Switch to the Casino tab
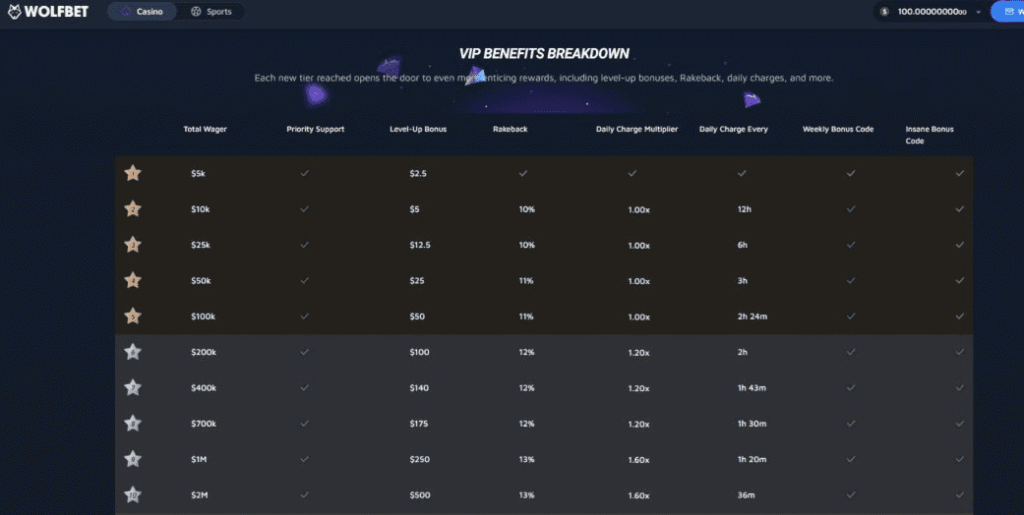This screenshot has height=515, width=1024. (141, 12)
